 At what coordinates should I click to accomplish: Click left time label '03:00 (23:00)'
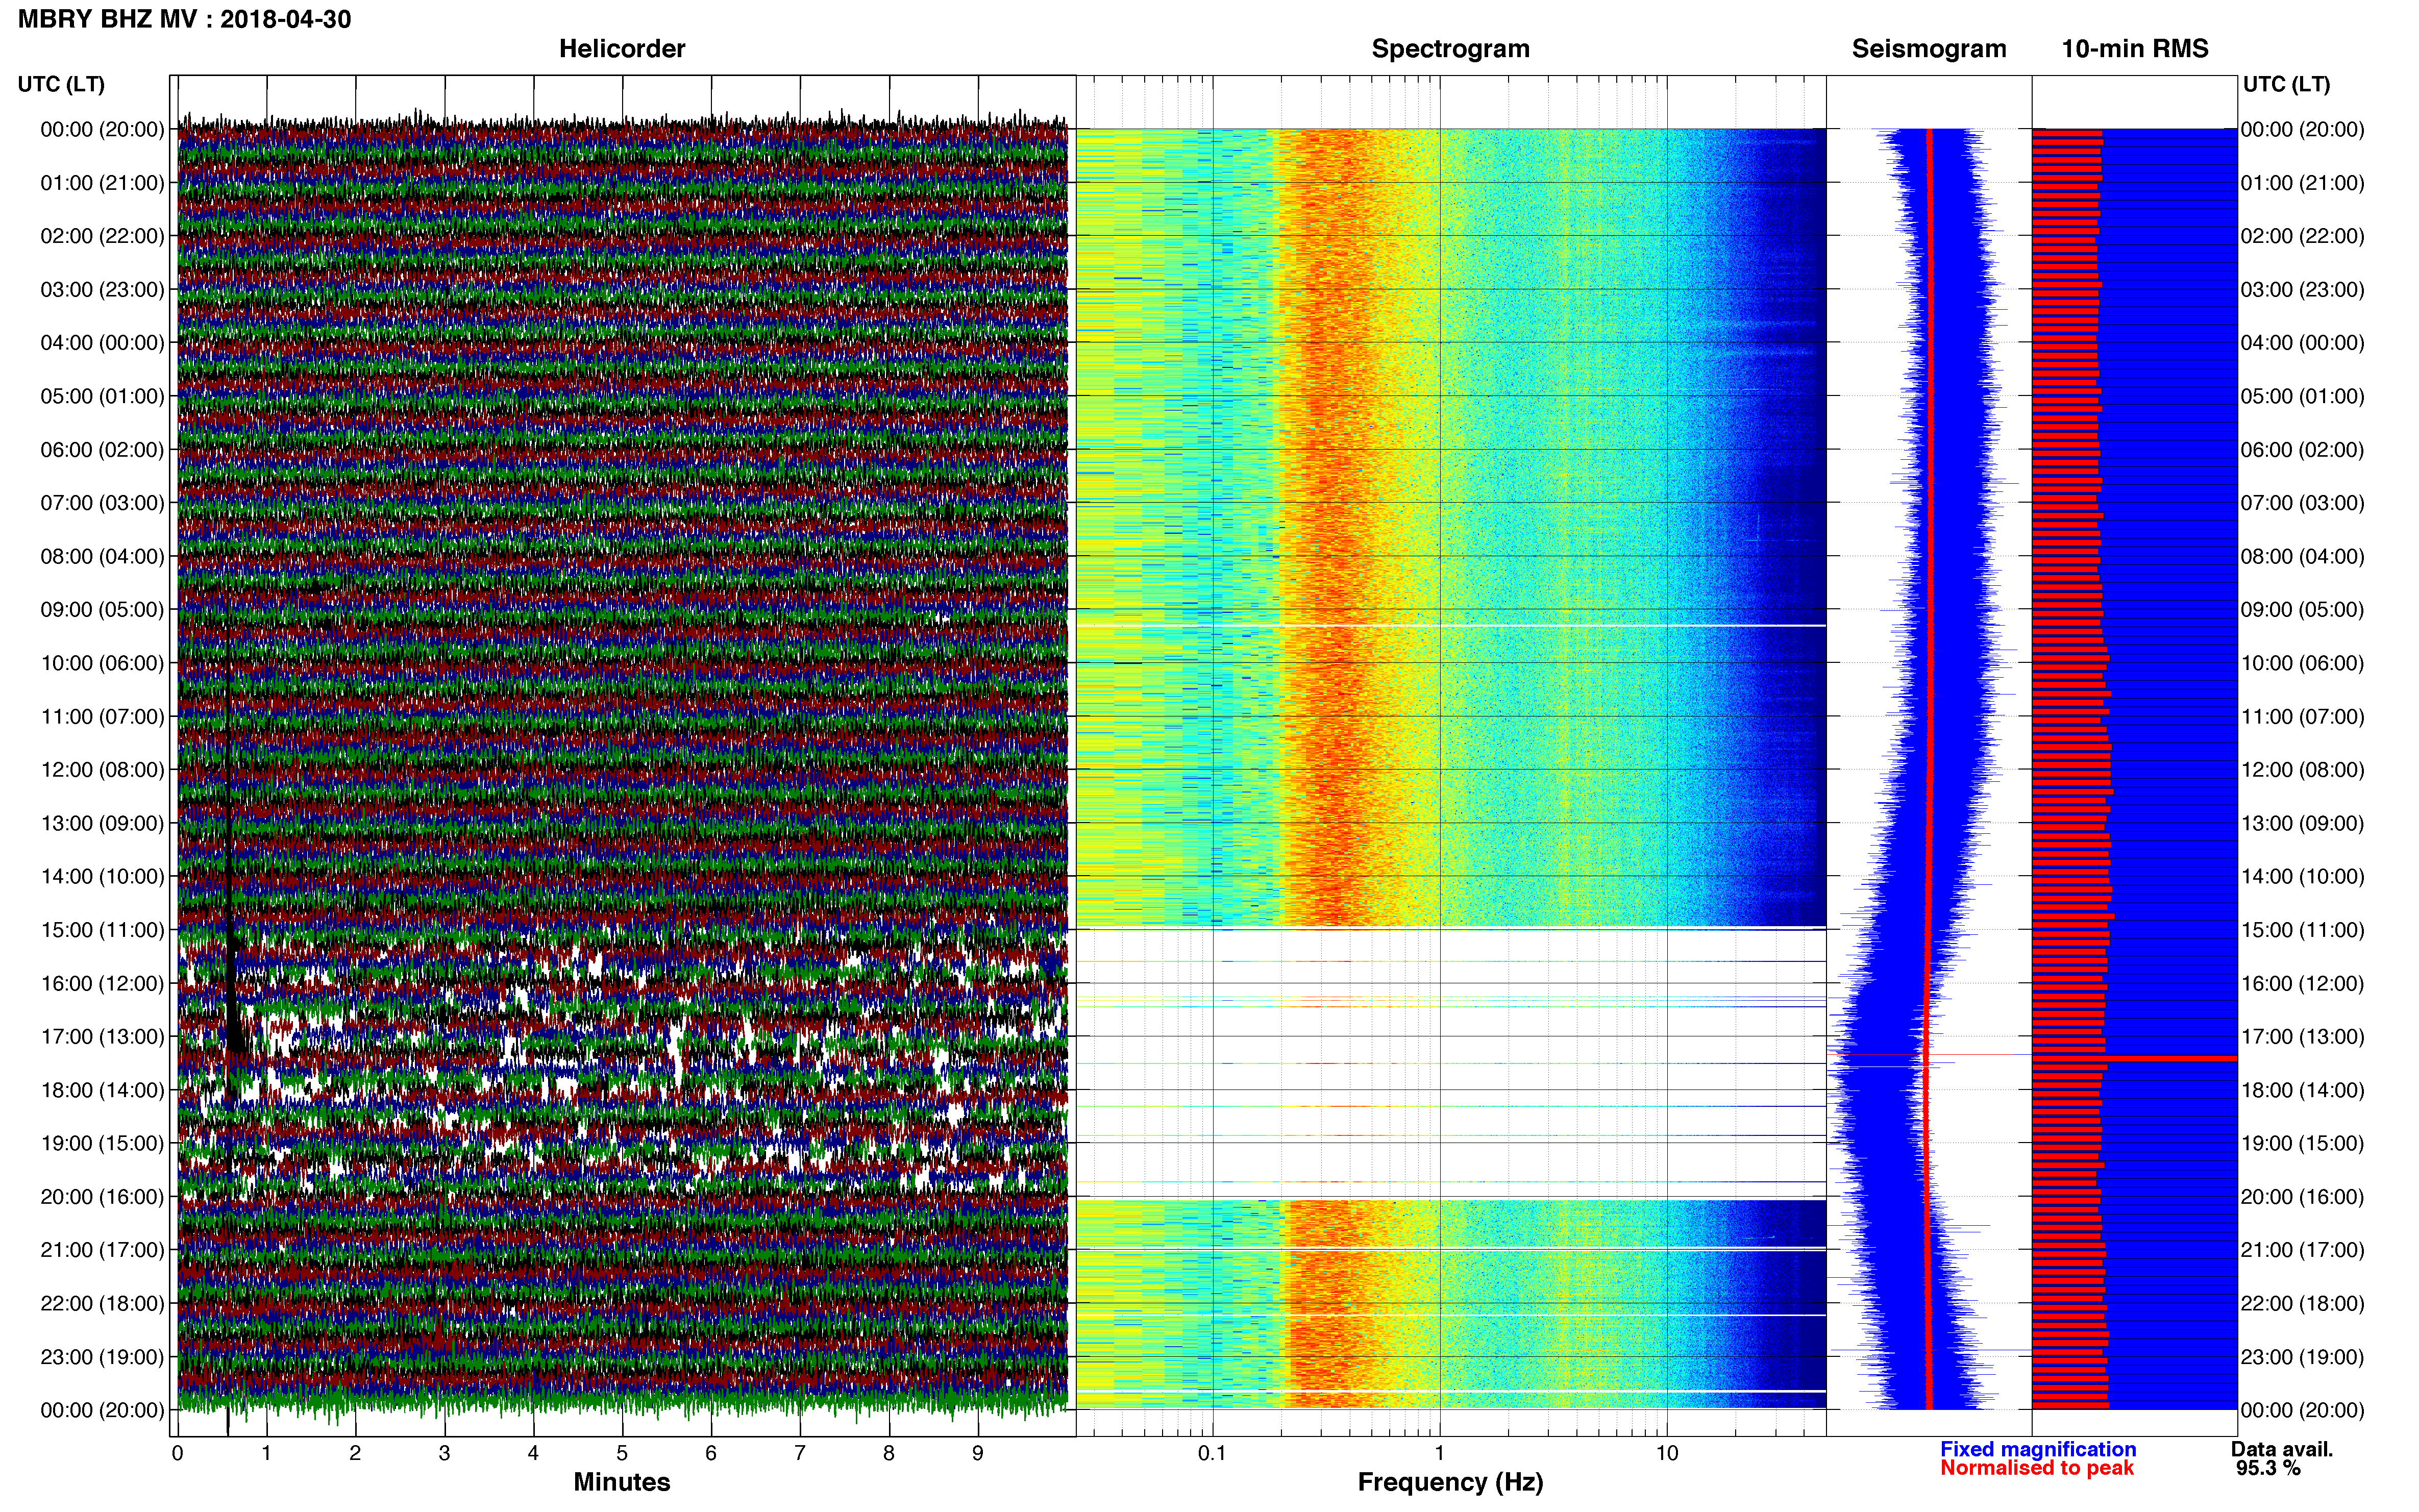102,290
